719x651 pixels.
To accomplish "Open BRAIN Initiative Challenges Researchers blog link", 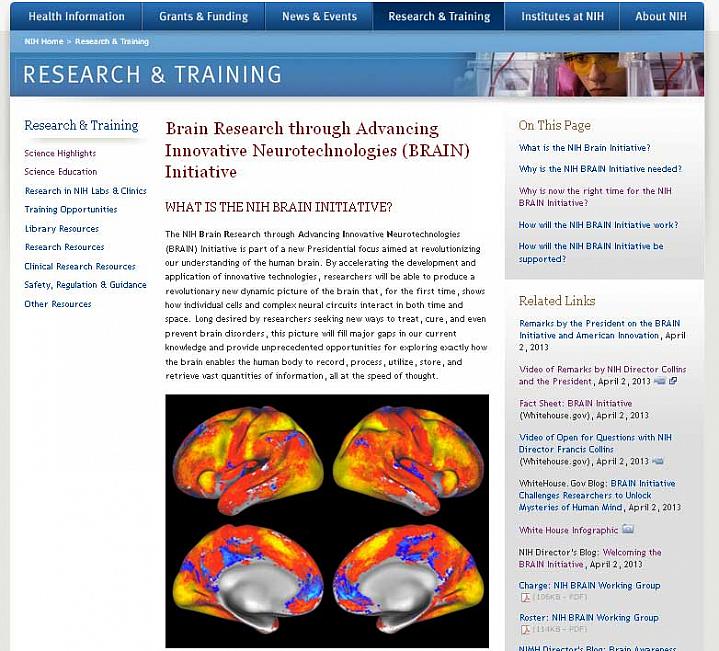I will pyautogui.click(x=596, y=495).
